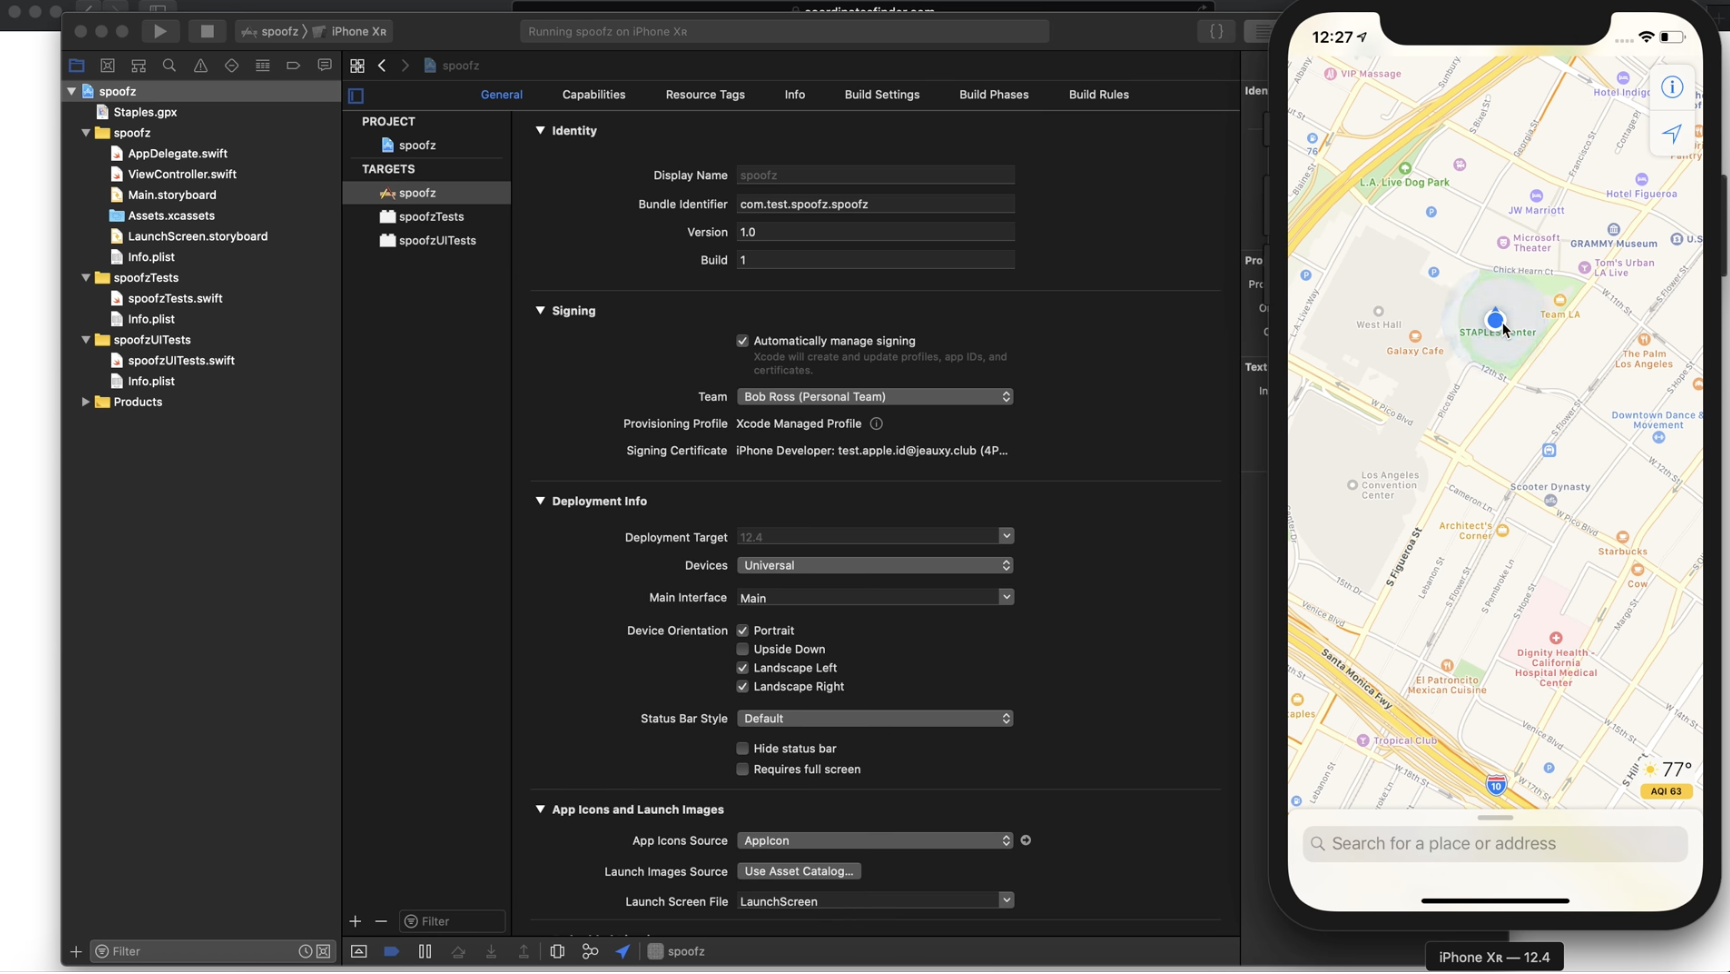1730x974 pixels.
Task: Toggle breakpoints activation in debug bar
Action: 391,951
